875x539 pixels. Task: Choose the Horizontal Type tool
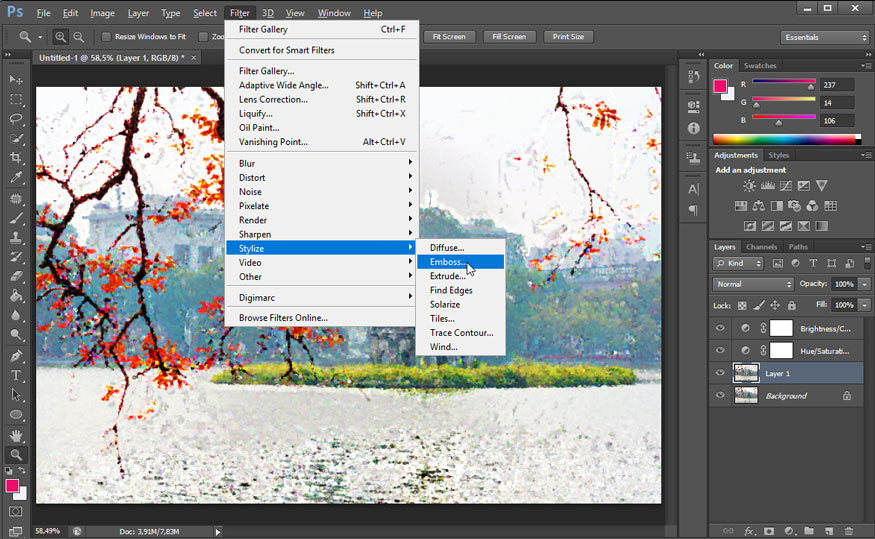(16, 375)
